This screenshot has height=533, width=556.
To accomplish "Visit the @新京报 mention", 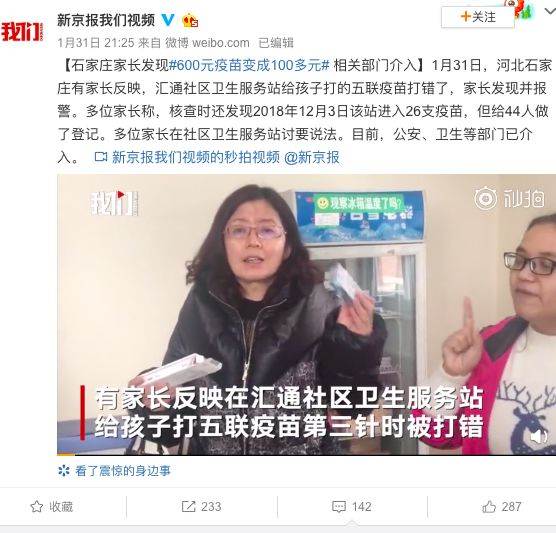I will [312, 157].
